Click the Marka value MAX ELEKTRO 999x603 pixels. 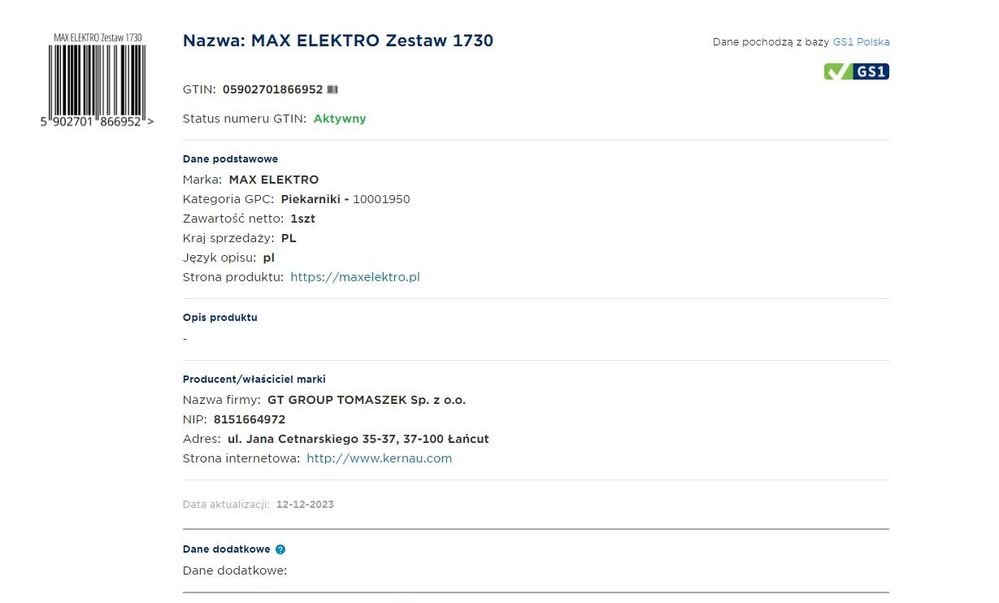click(x=273, y=180)
